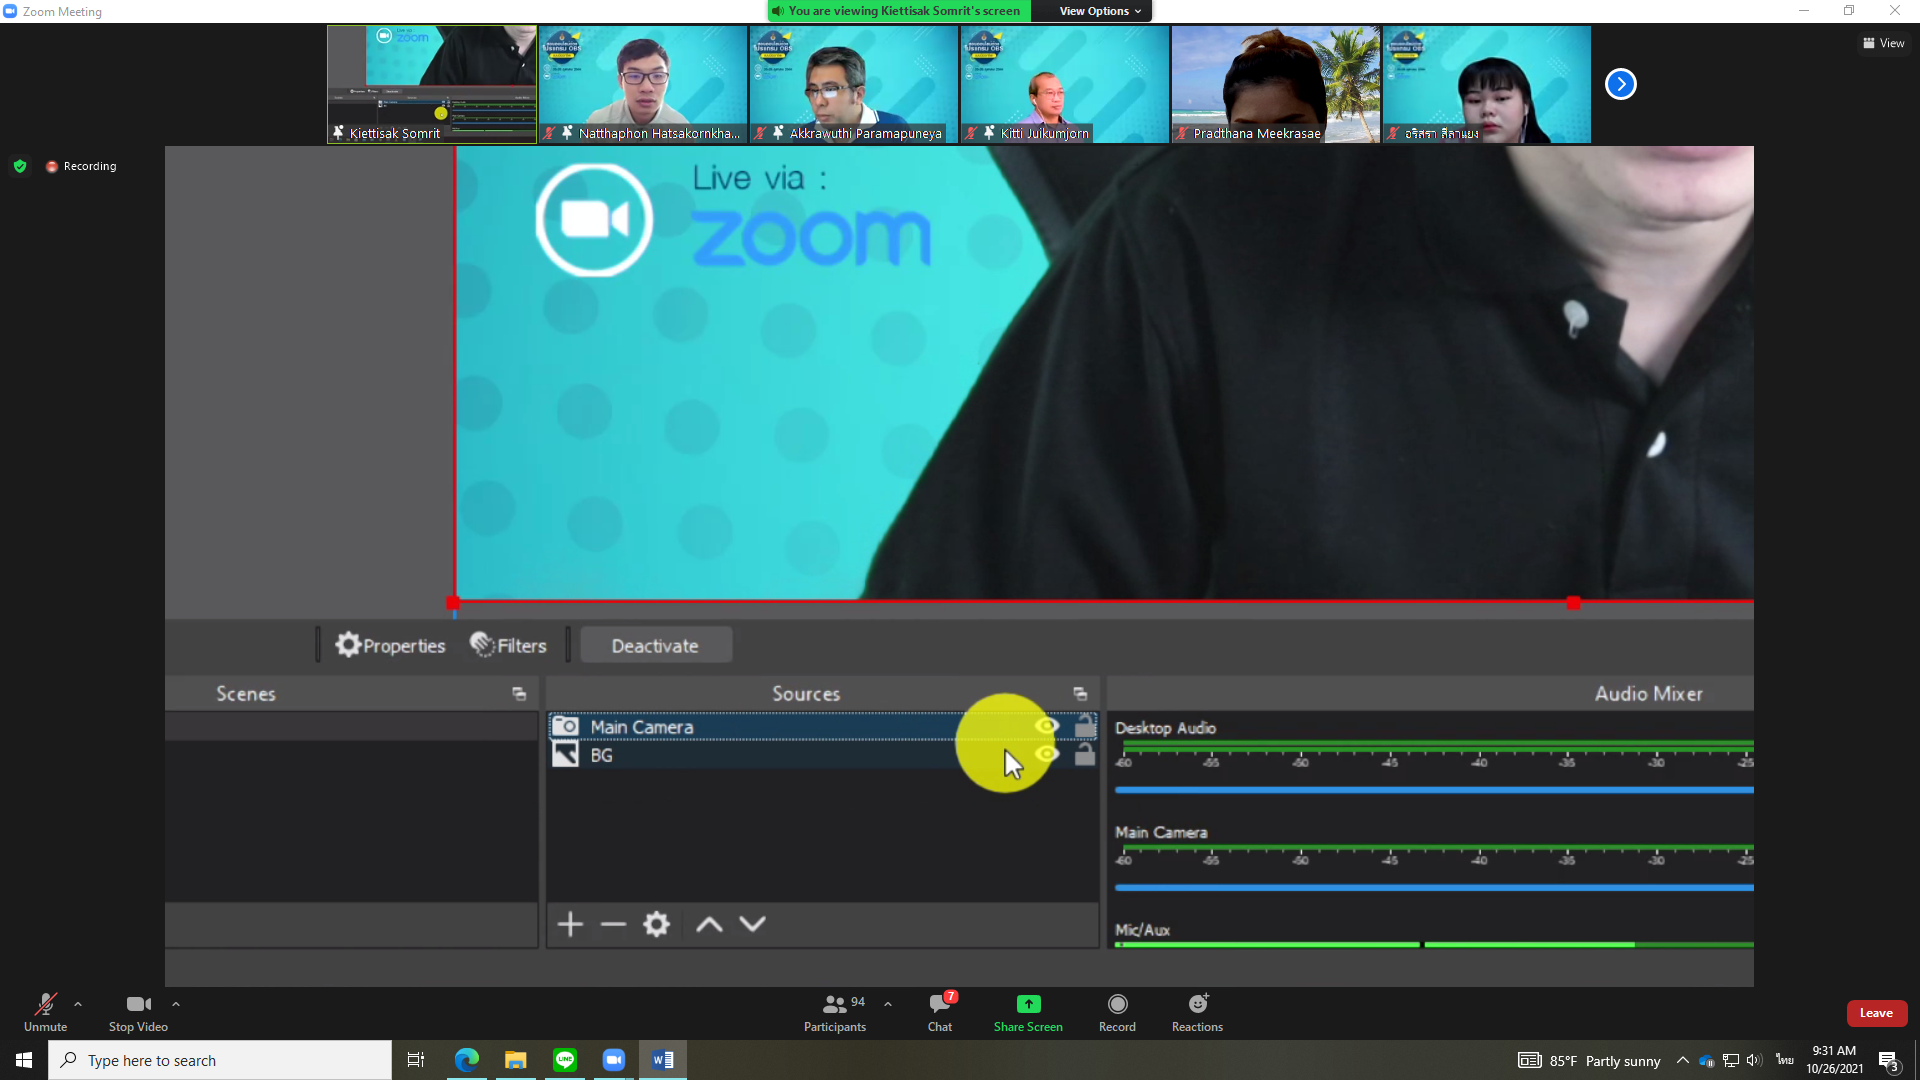This screenshot has height=1080, width=1920.
Task: Select Main Camera source row
Action: (822, 727)
